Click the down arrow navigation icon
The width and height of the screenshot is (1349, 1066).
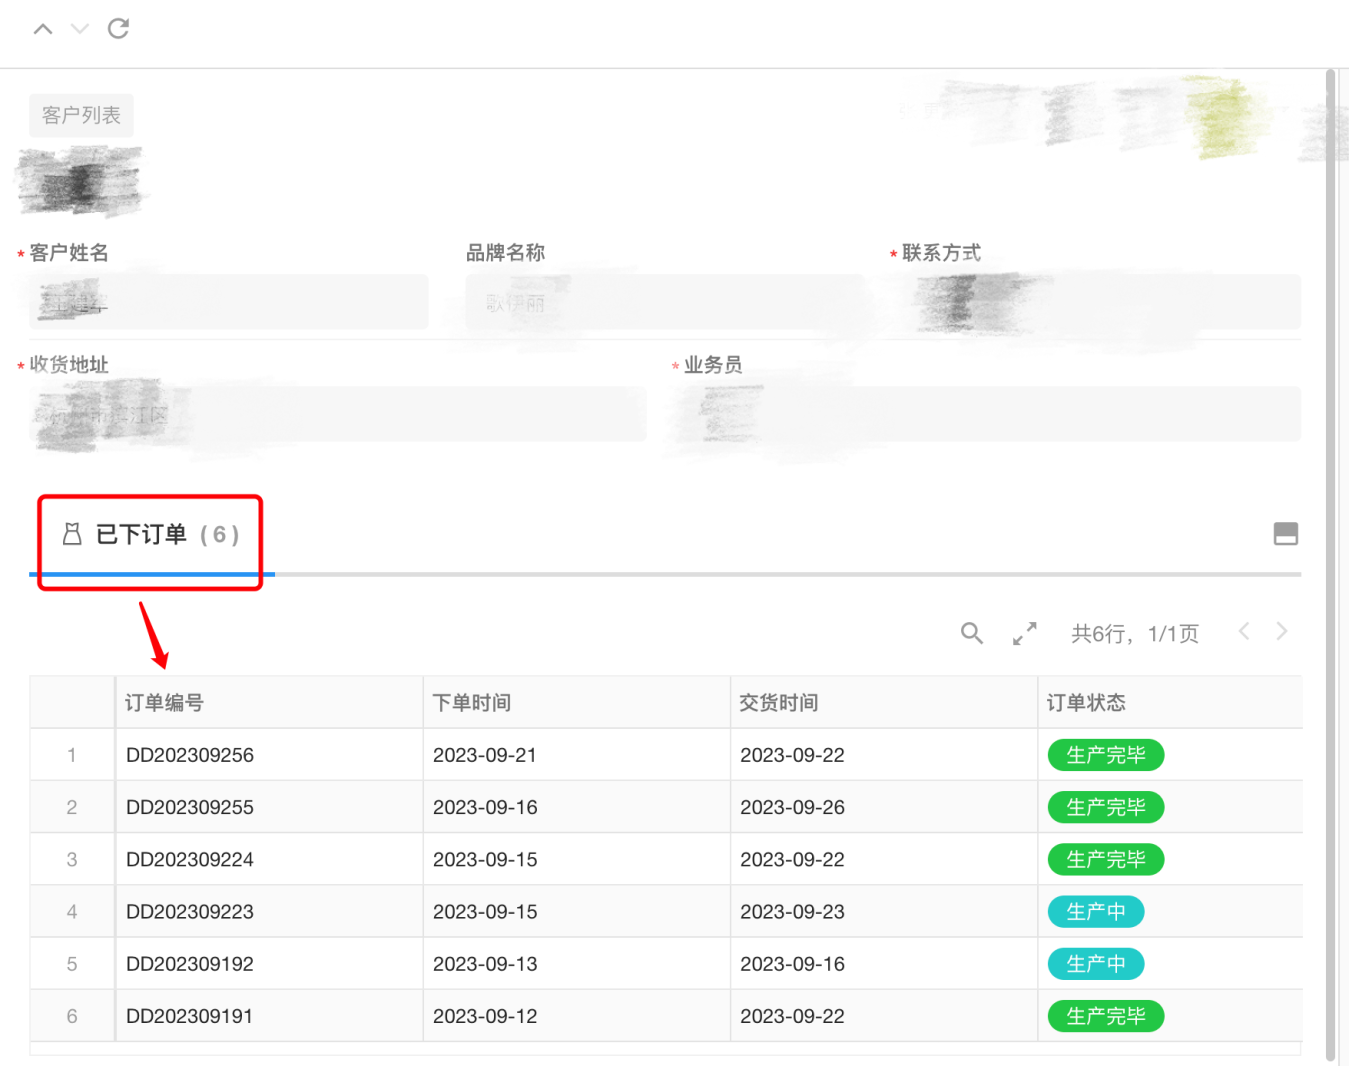80,29
